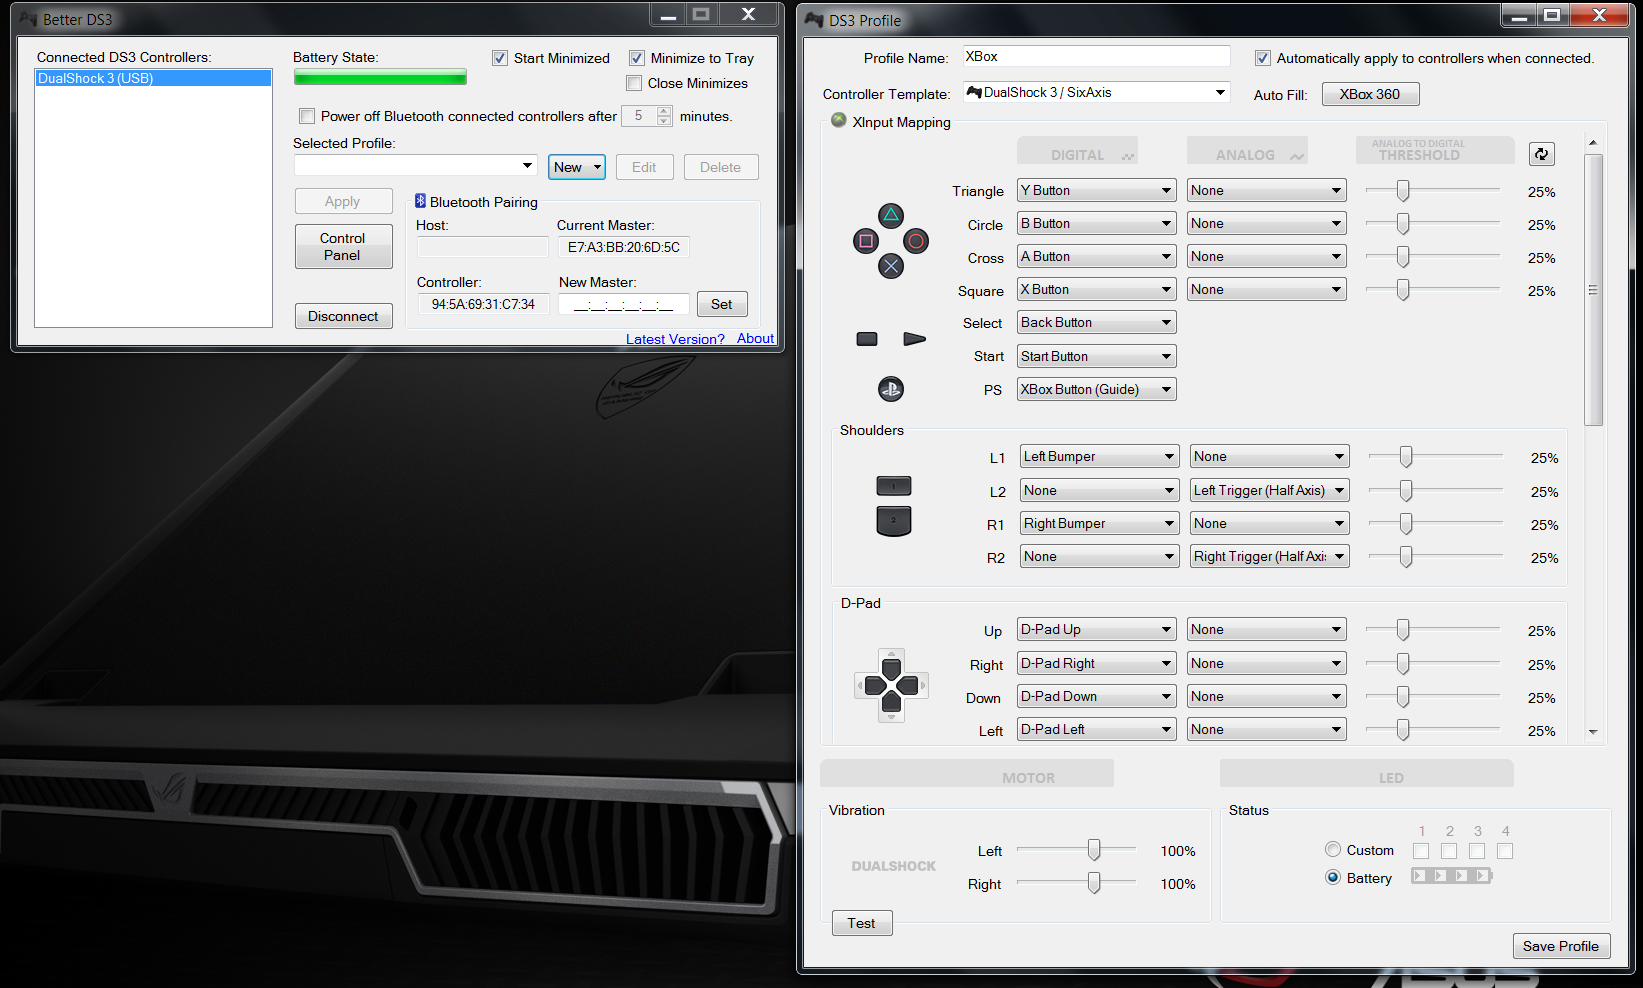The width and height of the screenshot is (1643, 988).
Task: Click the ANALOG column header
Action: click(x=1247, y=151)
